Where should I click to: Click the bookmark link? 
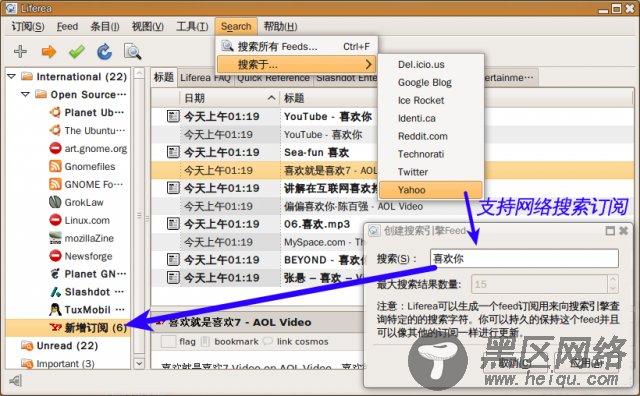pyautogui.click(x=236, y=341)
